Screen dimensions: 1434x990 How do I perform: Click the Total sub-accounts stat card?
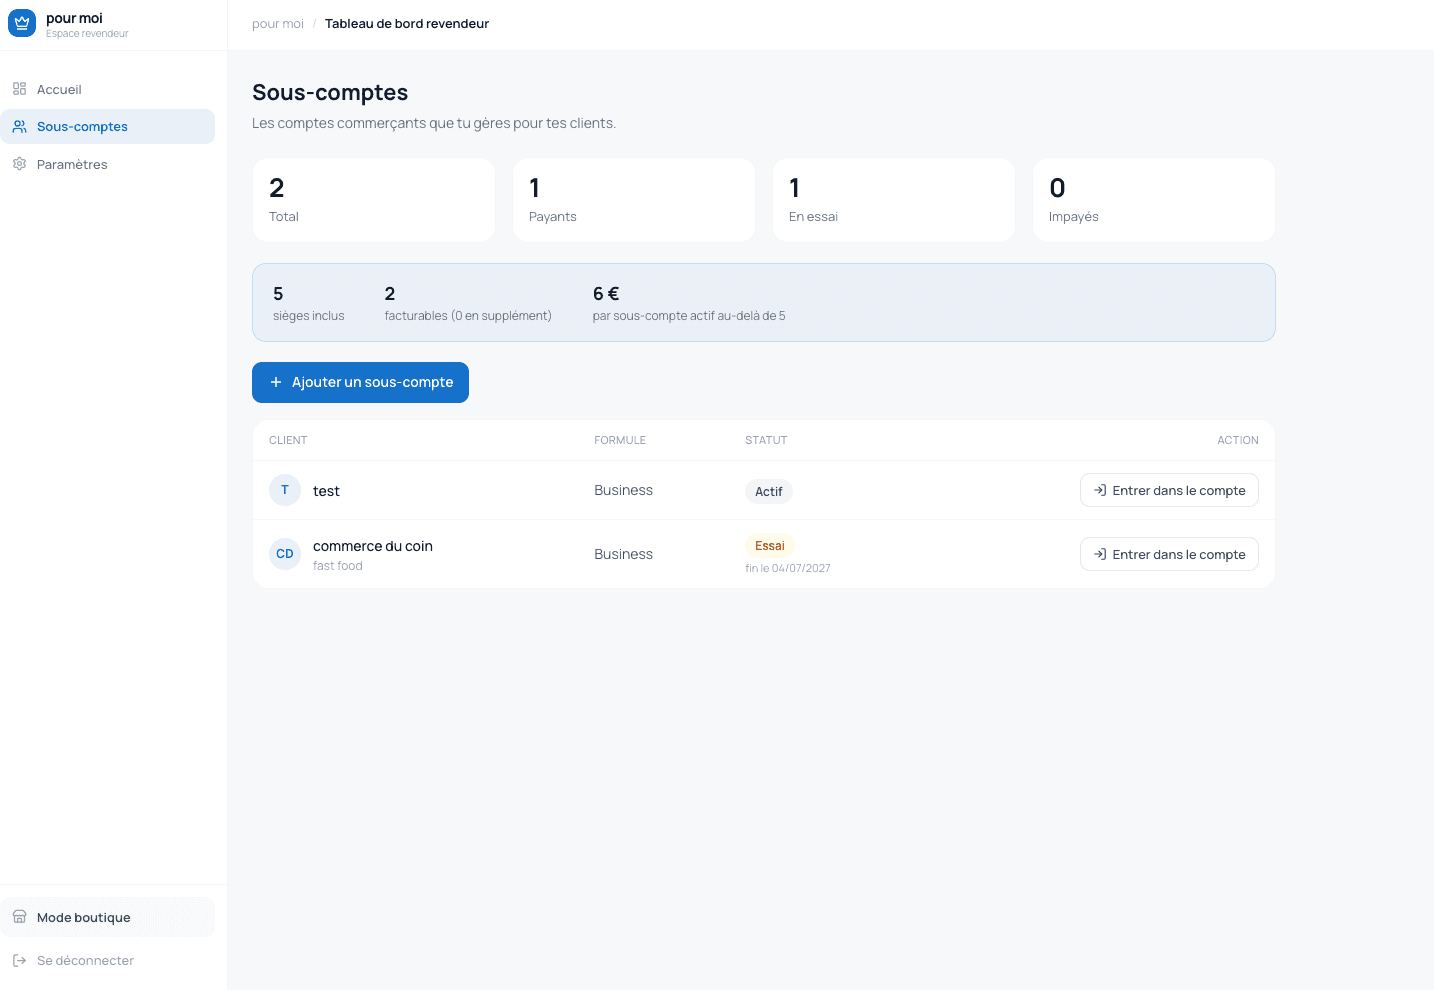click(374, 200)
